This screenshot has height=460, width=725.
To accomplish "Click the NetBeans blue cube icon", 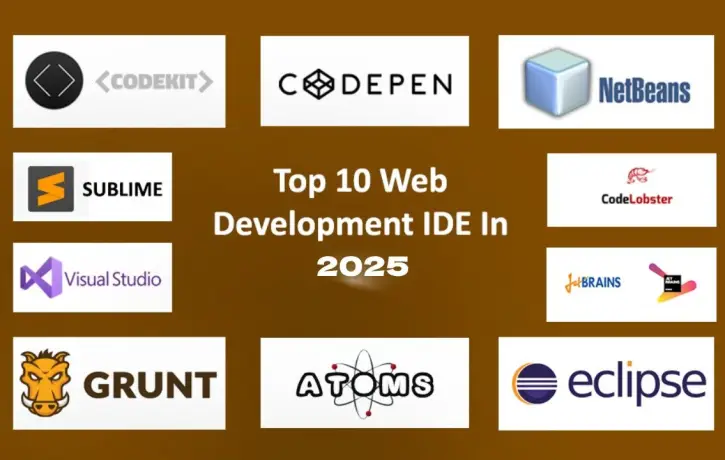I will click(558, 82).
